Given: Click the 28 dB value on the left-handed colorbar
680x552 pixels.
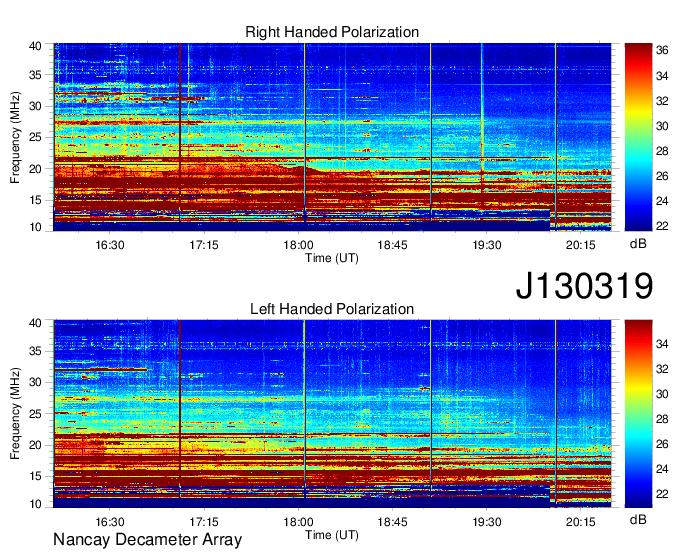Looking at the screenshot, I should point(662,419).
